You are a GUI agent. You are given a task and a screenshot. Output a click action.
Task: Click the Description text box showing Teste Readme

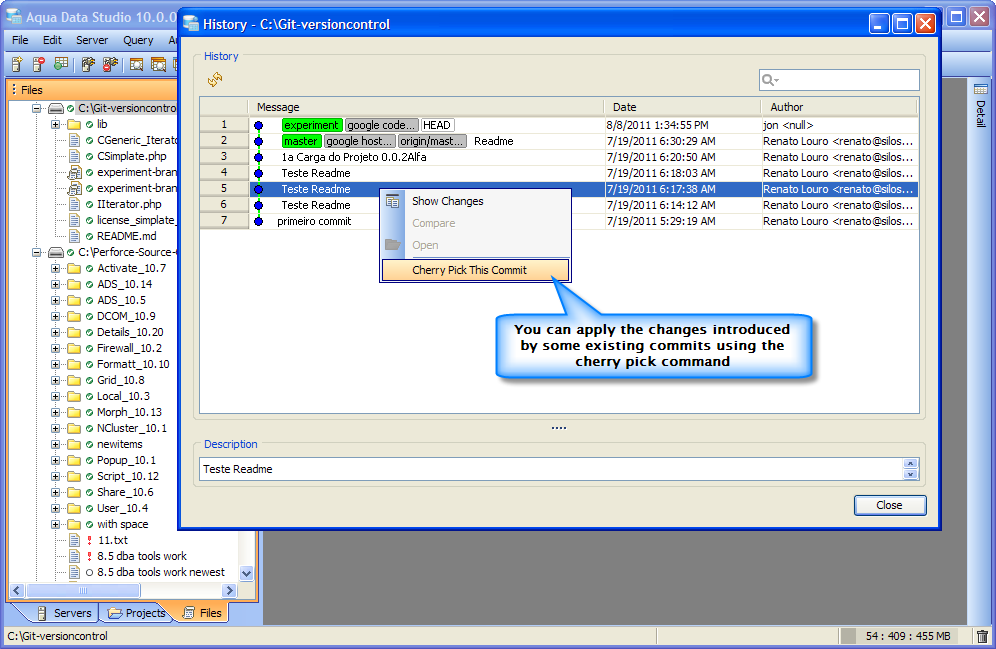(551, 469)
